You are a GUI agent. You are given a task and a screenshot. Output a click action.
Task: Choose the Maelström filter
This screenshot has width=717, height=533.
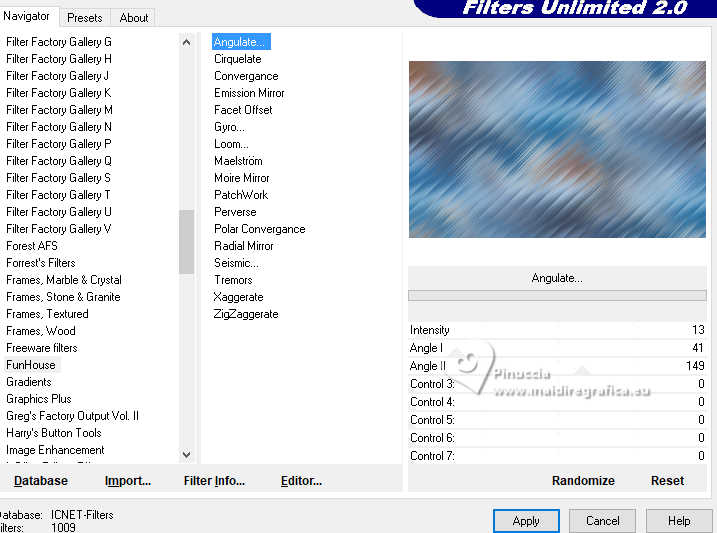[x=238, y=161]
